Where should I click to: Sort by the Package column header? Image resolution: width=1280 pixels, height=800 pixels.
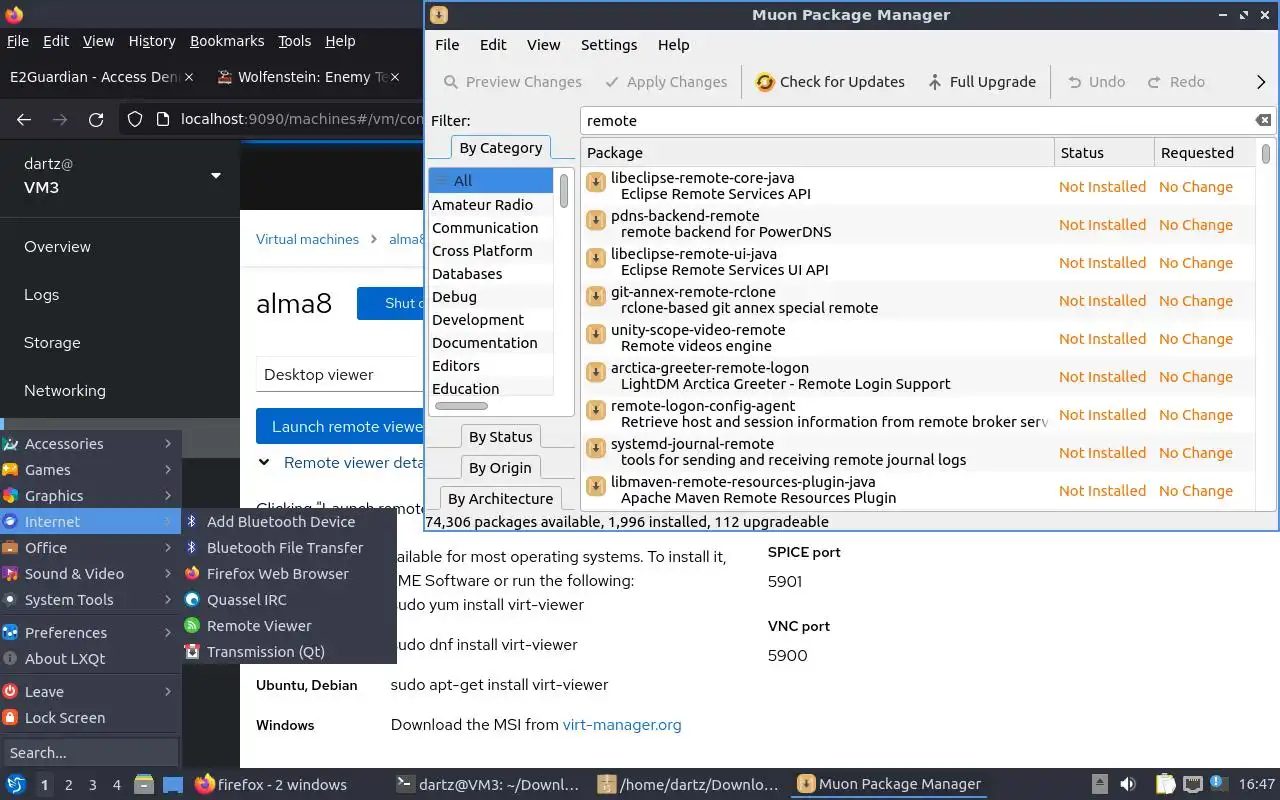[x=817, y=153]
